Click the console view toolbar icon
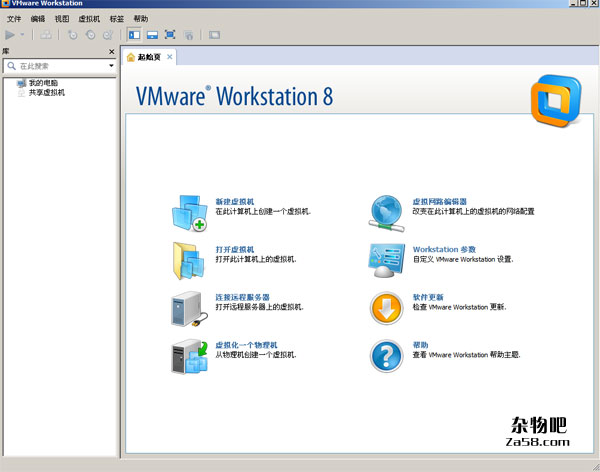 point(214,35)
